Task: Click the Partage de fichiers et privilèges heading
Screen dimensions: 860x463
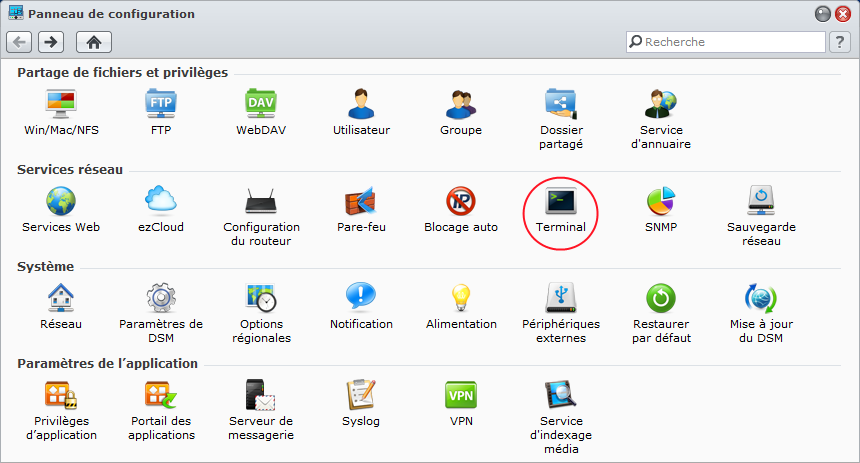Action: 123,72
